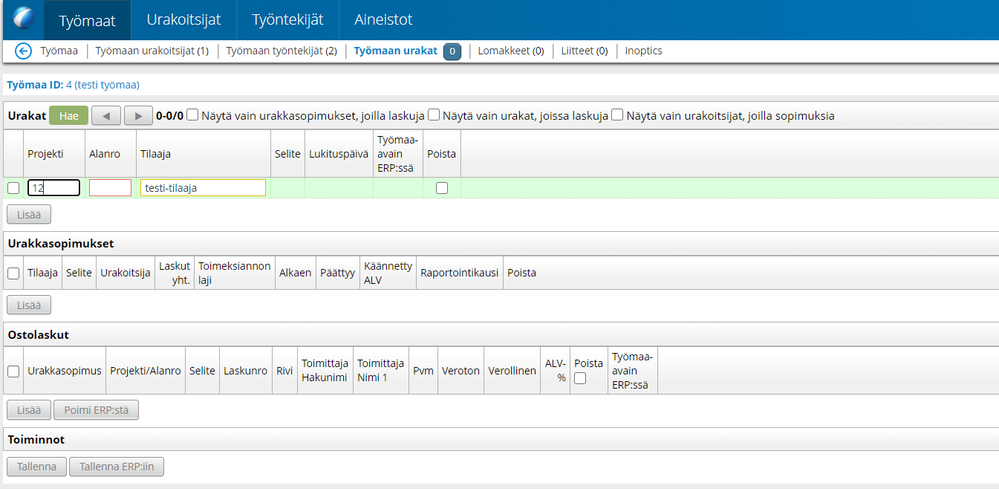Click ALV-% column header
The width and height of the screenshot is (999, 489).
(555, 371)
